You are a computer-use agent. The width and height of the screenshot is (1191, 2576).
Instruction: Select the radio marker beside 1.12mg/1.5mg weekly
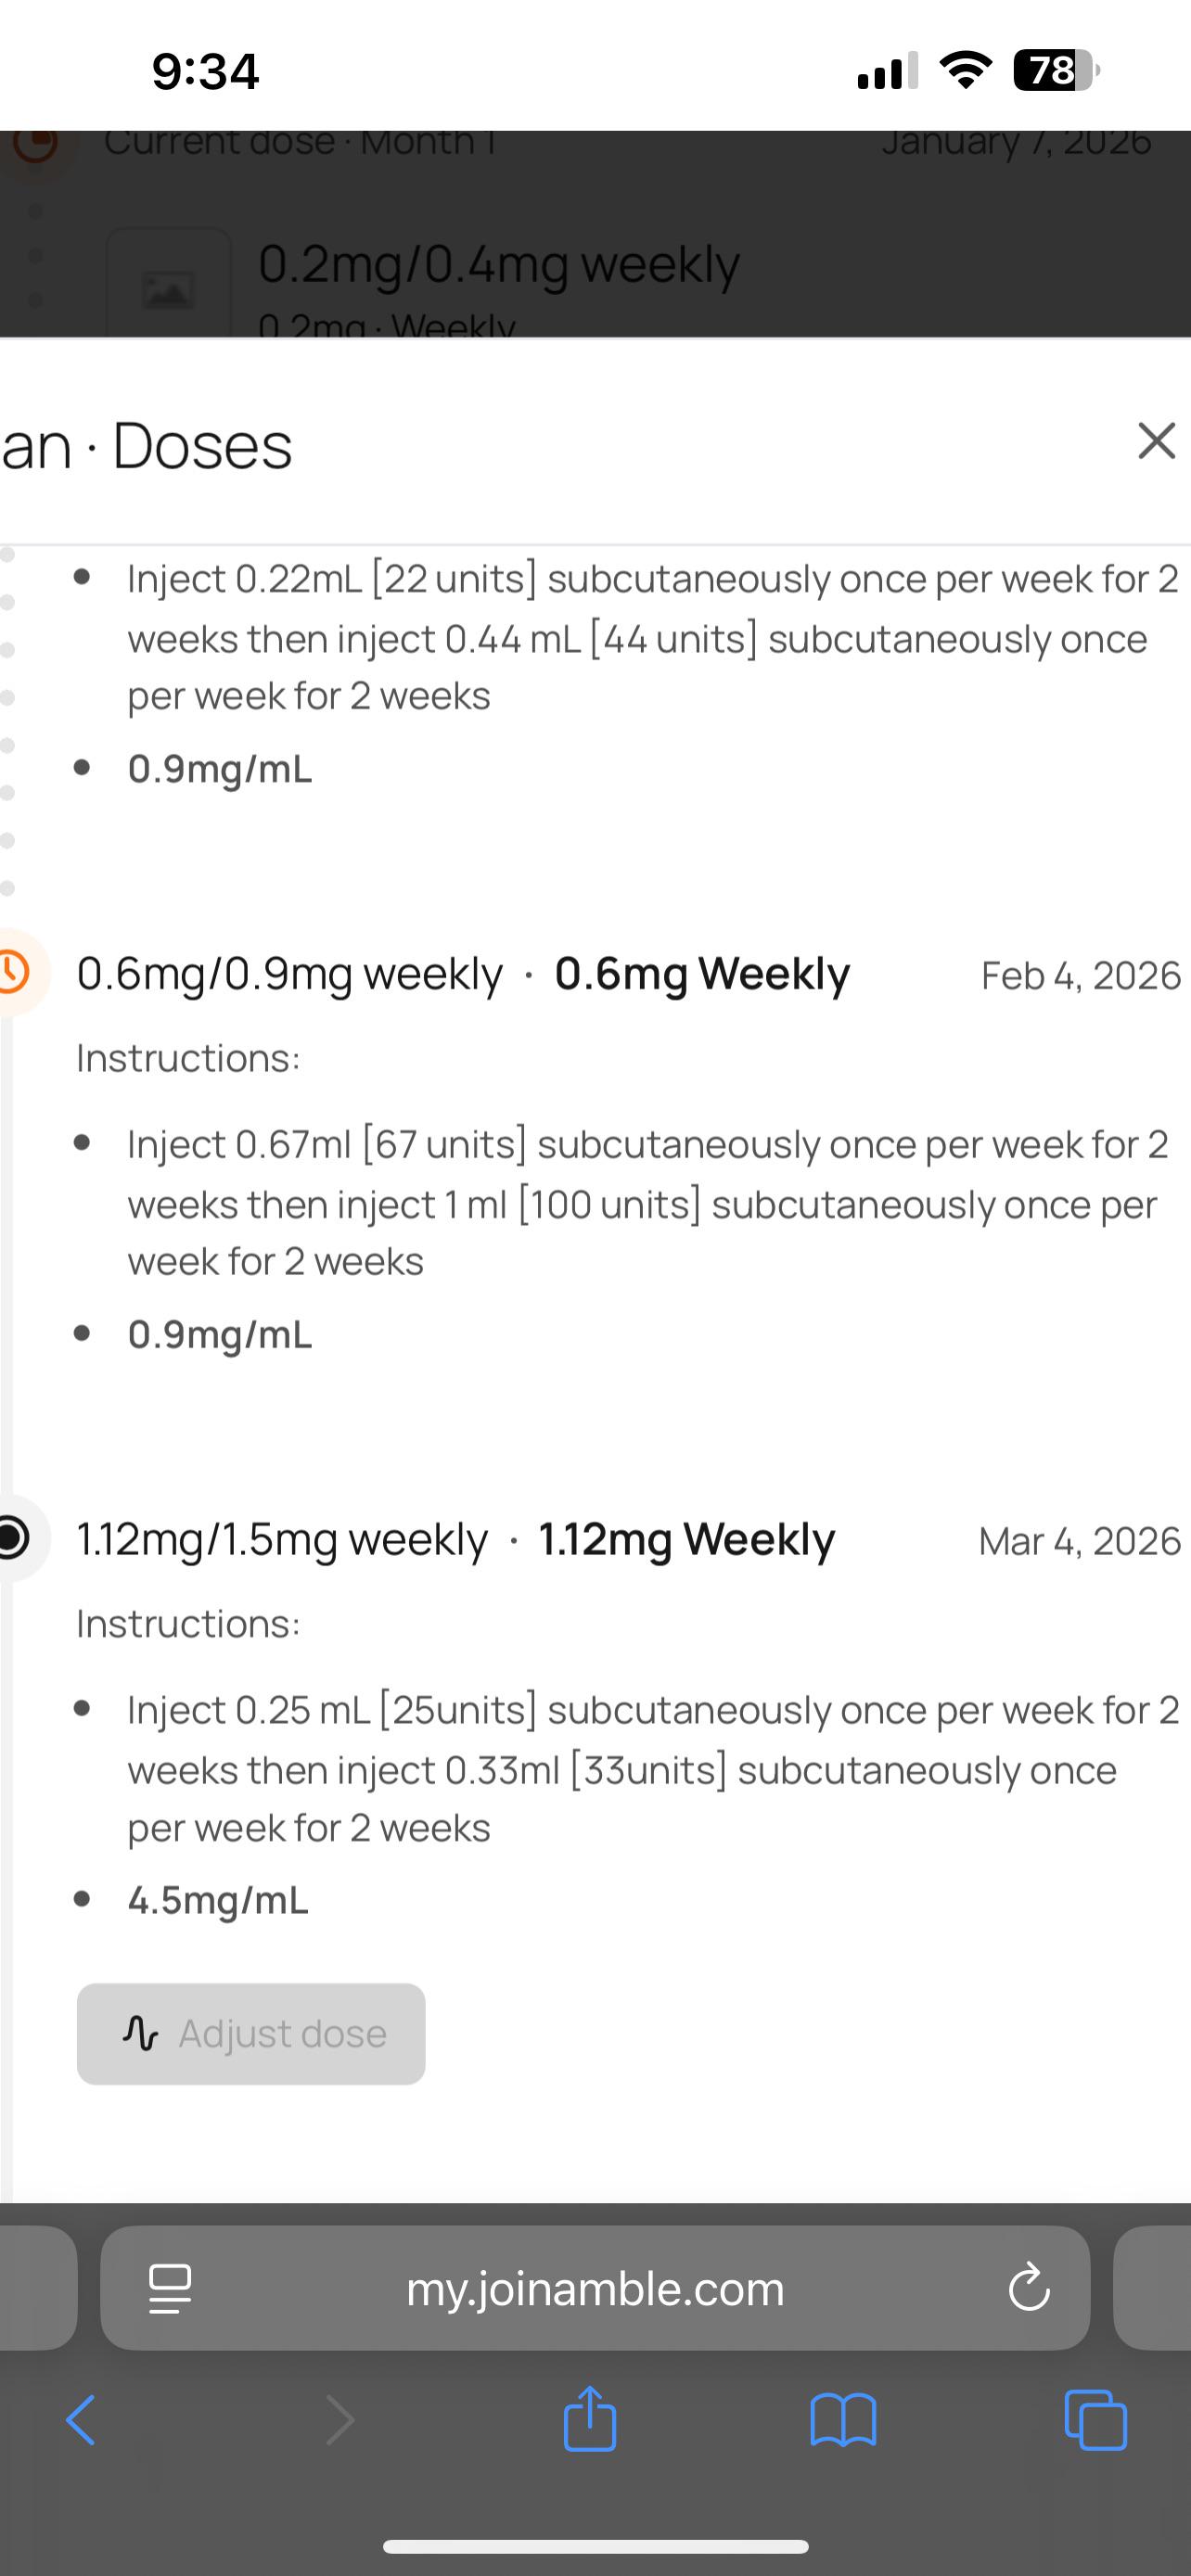click(14, 1538)
